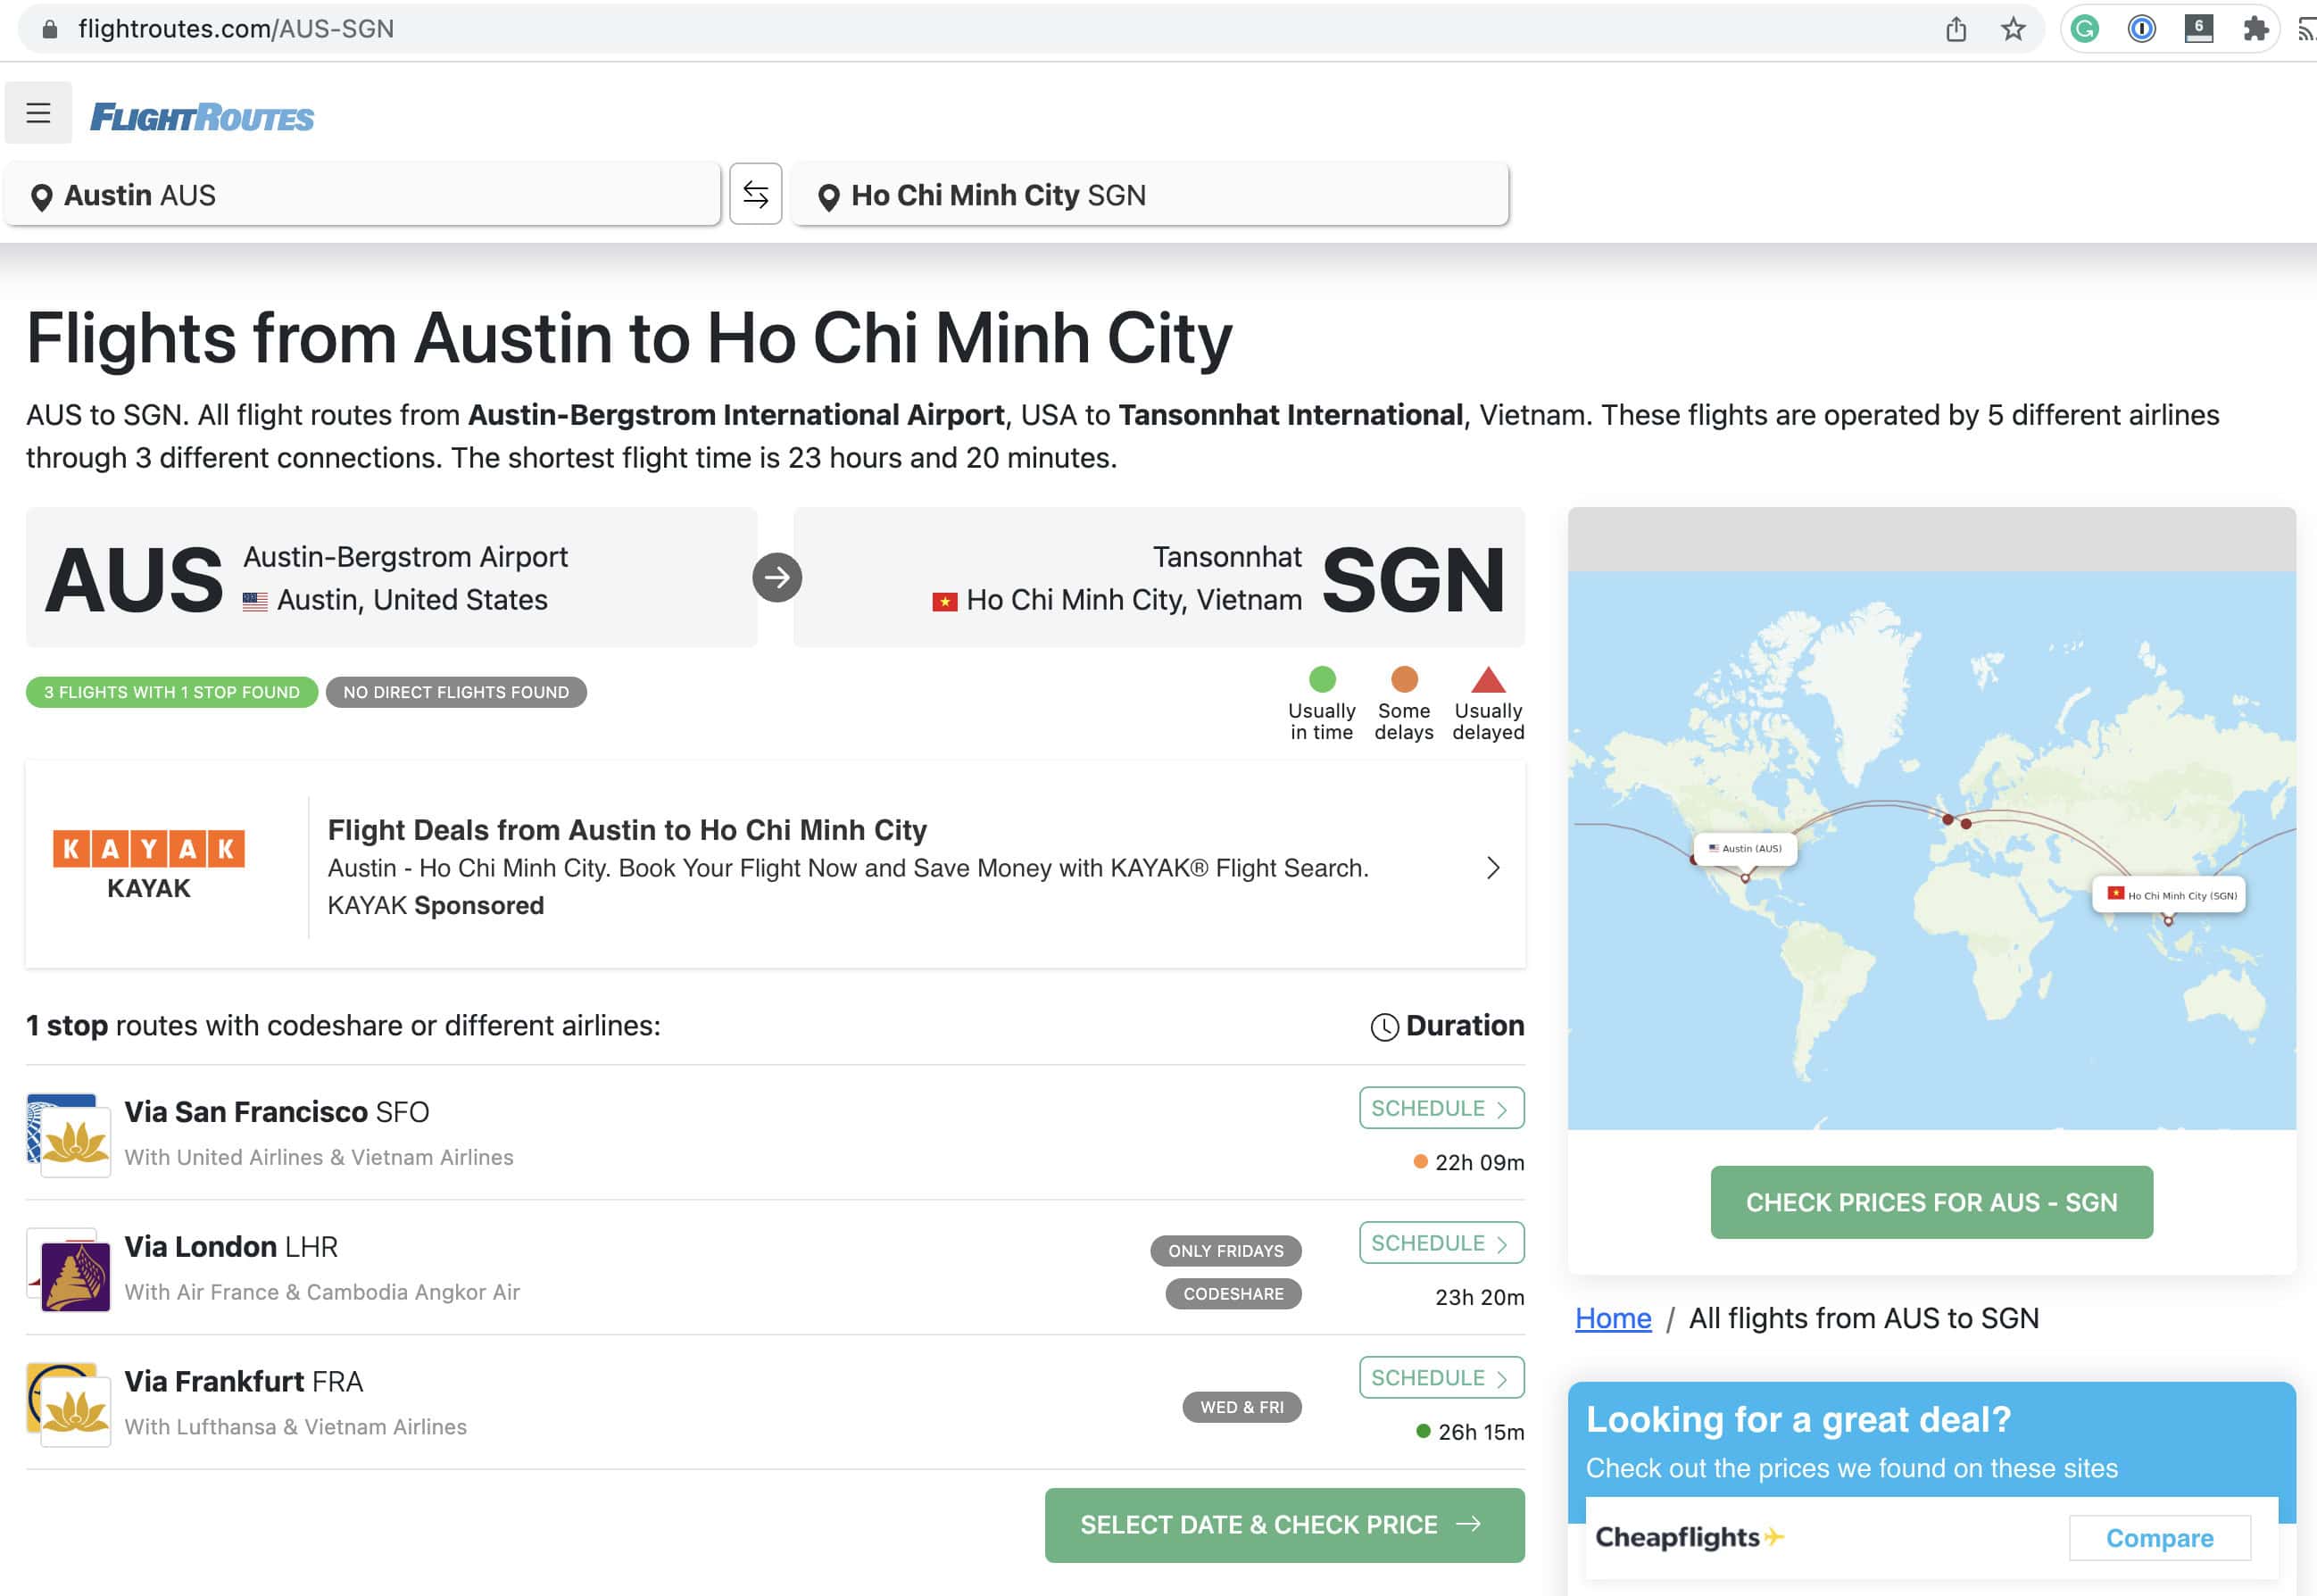Click the lock icon in address bar
2317x1596 pixels.
[49, 29]
